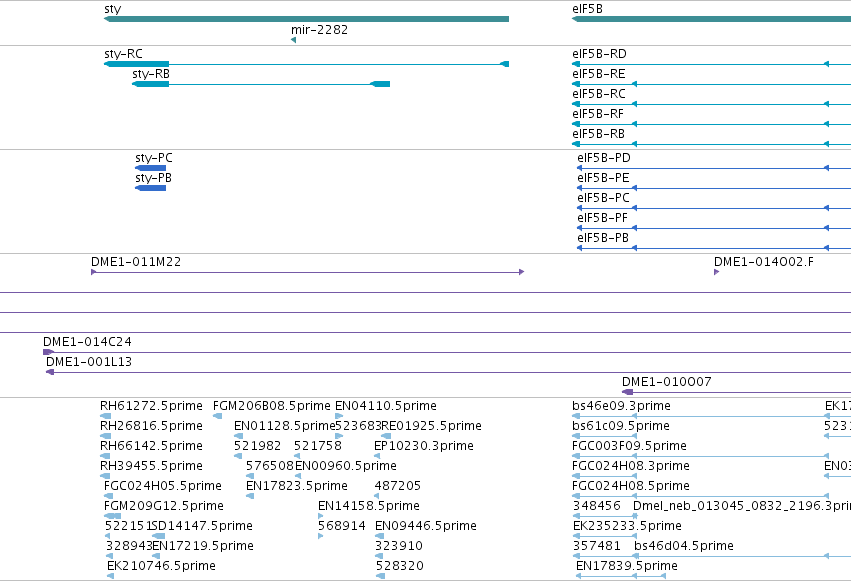
Task: Select the DME1-014C24 clone label
Action: click(87, 342)
